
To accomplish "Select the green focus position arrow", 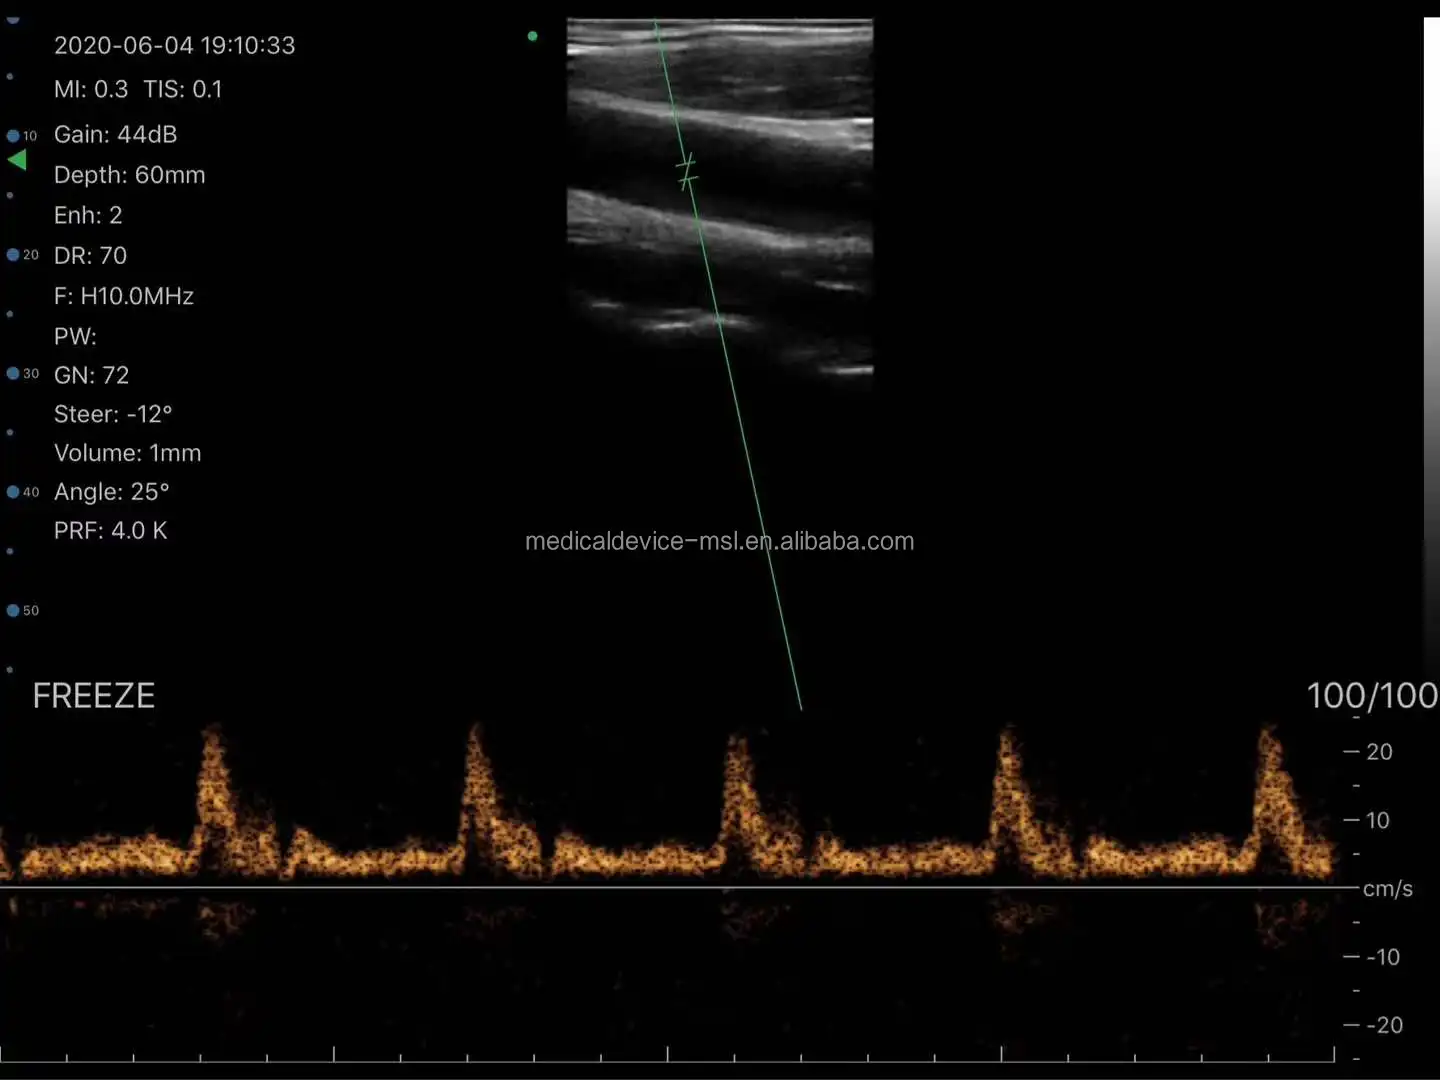I will (x=18, y=158).
